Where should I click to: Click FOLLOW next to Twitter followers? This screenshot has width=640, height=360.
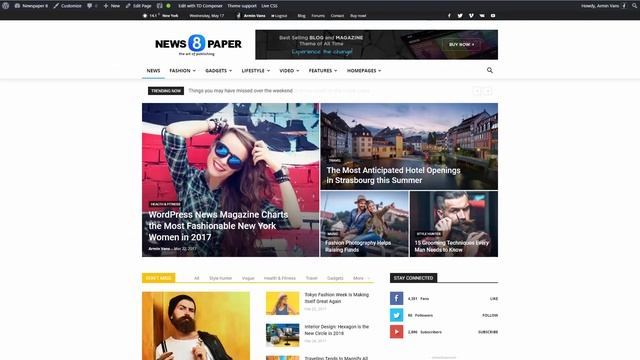click(490, 316)
